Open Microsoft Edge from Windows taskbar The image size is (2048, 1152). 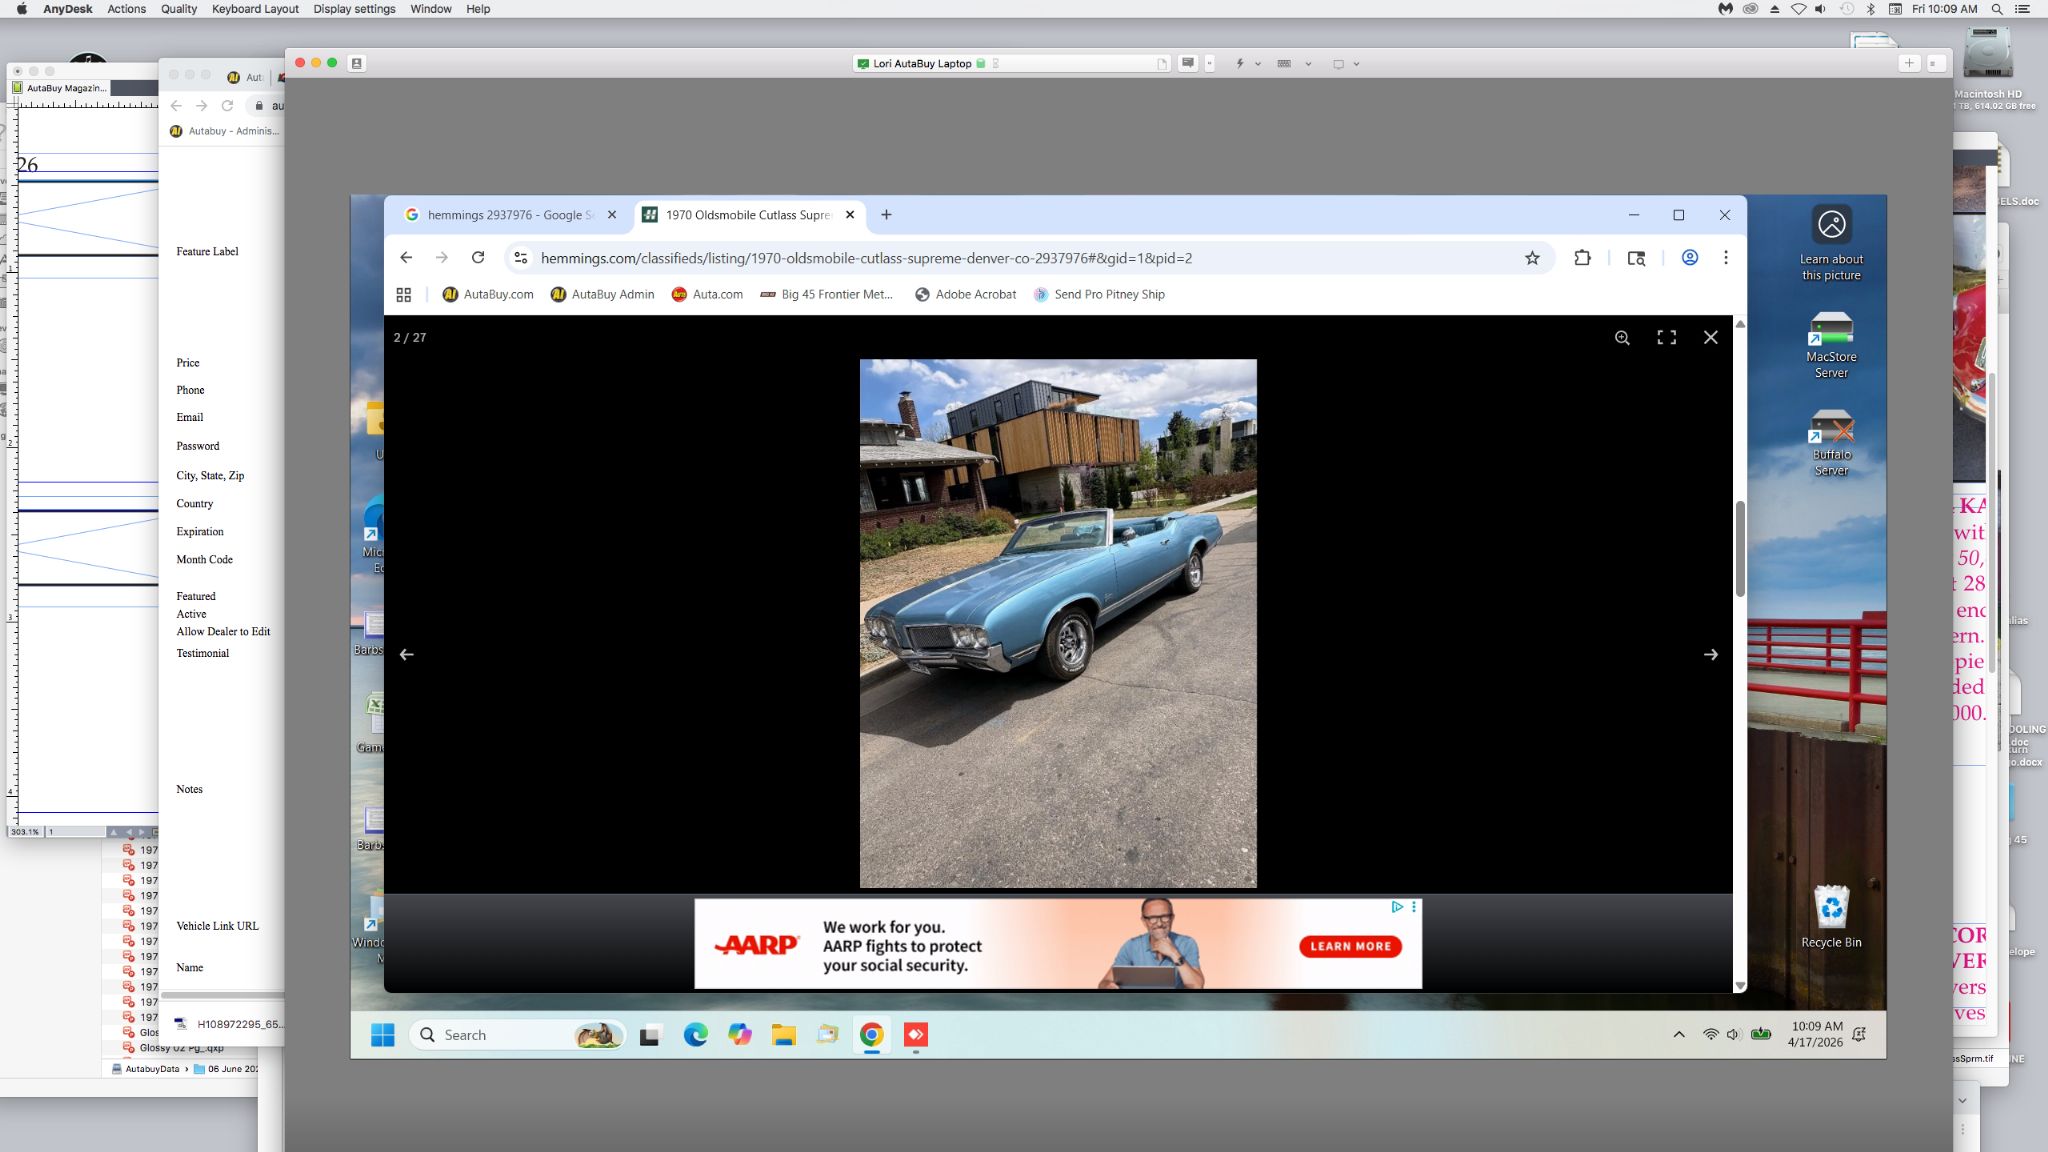click(695, 1035)
